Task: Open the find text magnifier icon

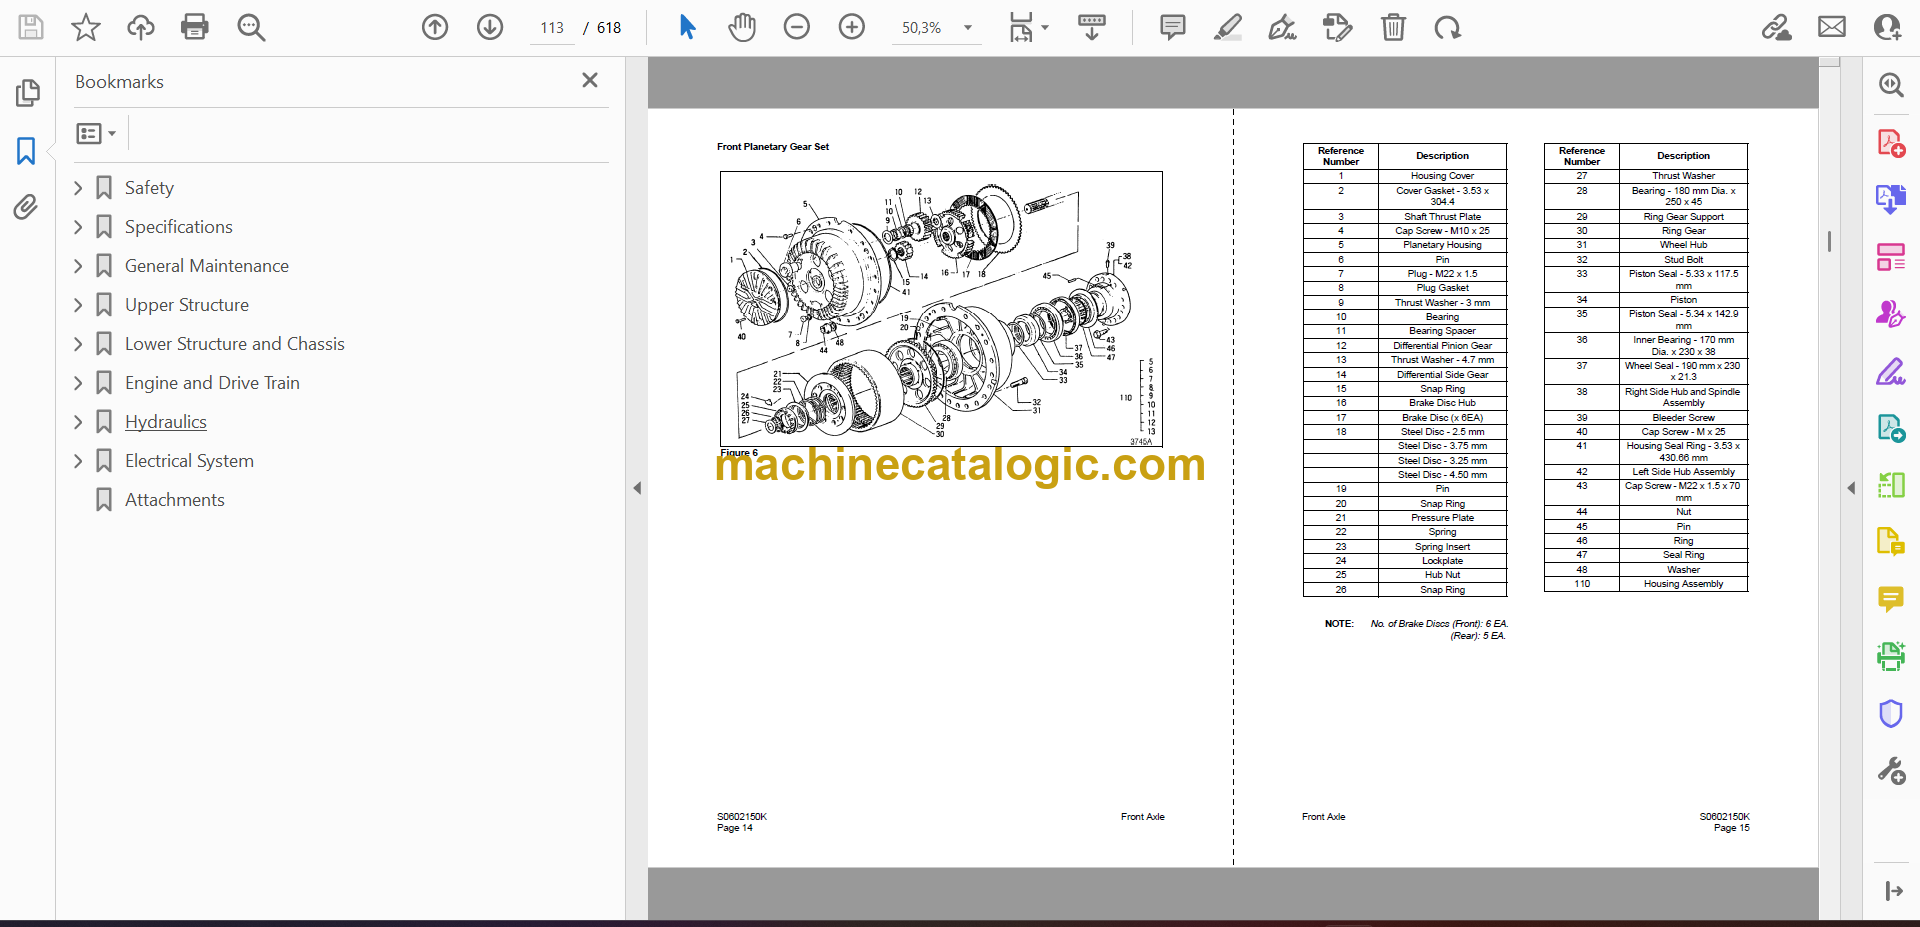Action: pos(251,27)
